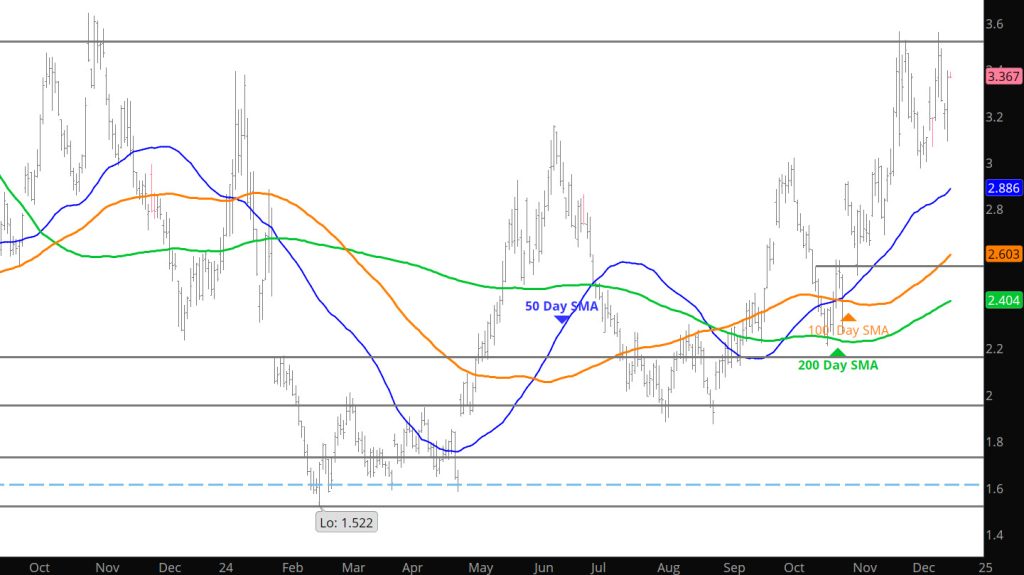Click the 2.2 value on price axis
1024x575 pixels.
995,349
